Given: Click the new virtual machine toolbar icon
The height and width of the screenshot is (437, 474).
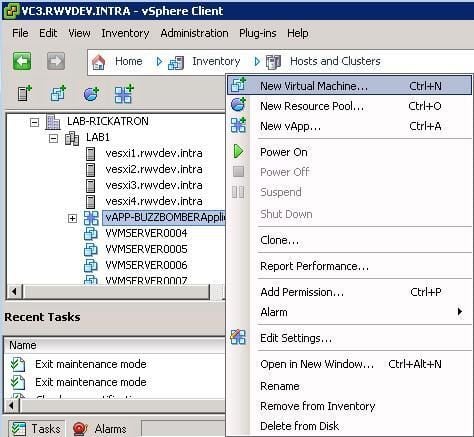Looking at the screenshot, I should point(58,93).
